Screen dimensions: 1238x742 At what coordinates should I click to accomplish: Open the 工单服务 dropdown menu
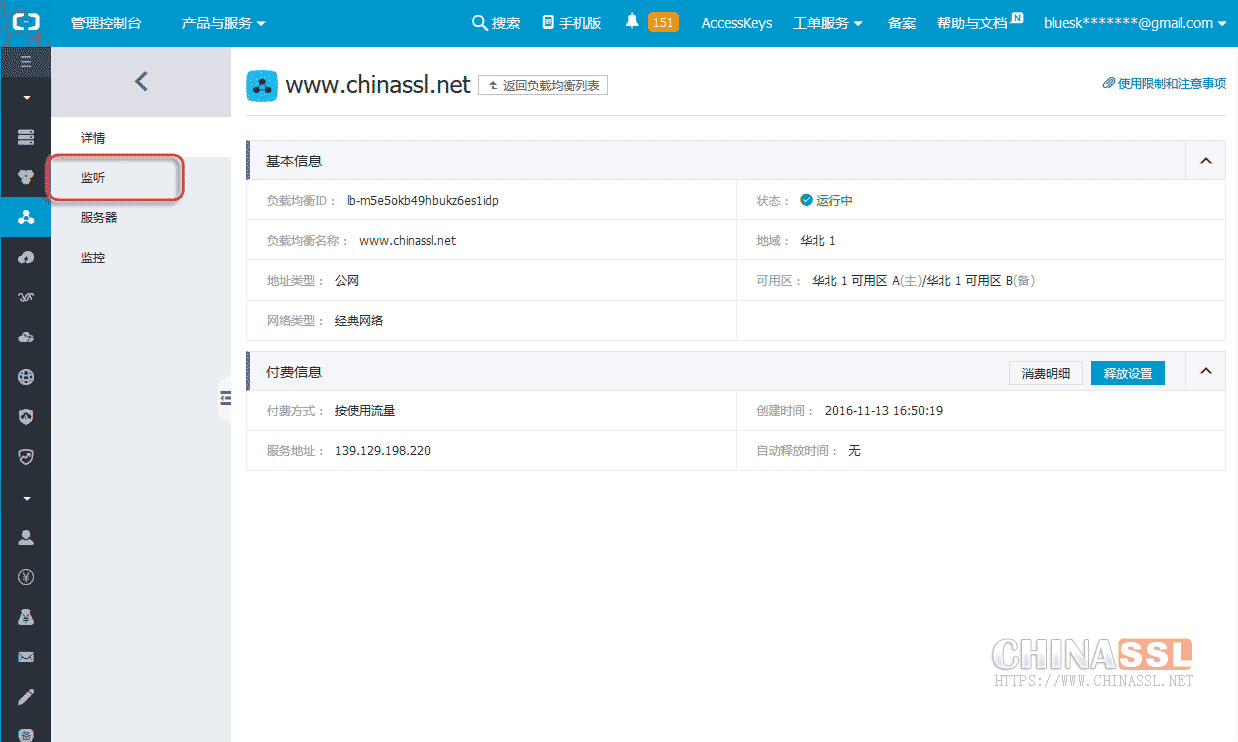[827, 23]
